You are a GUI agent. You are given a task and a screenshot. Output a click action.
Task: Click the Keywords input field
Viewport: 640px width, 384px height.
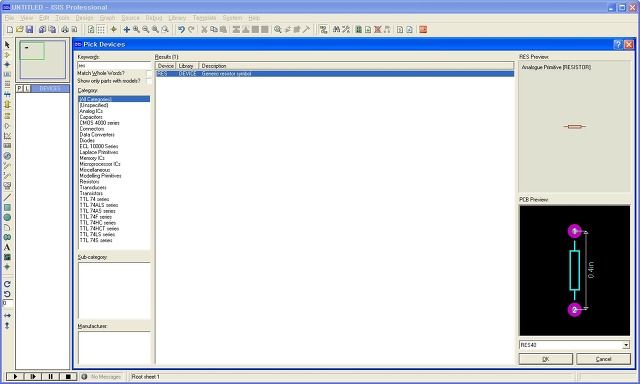[x=114, y=65]
